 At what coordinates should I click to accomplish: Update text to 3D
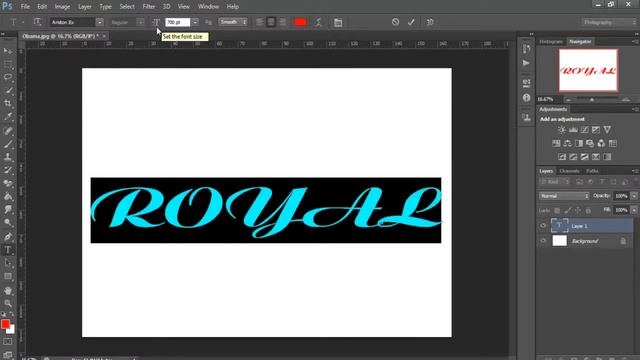(430, 22)
